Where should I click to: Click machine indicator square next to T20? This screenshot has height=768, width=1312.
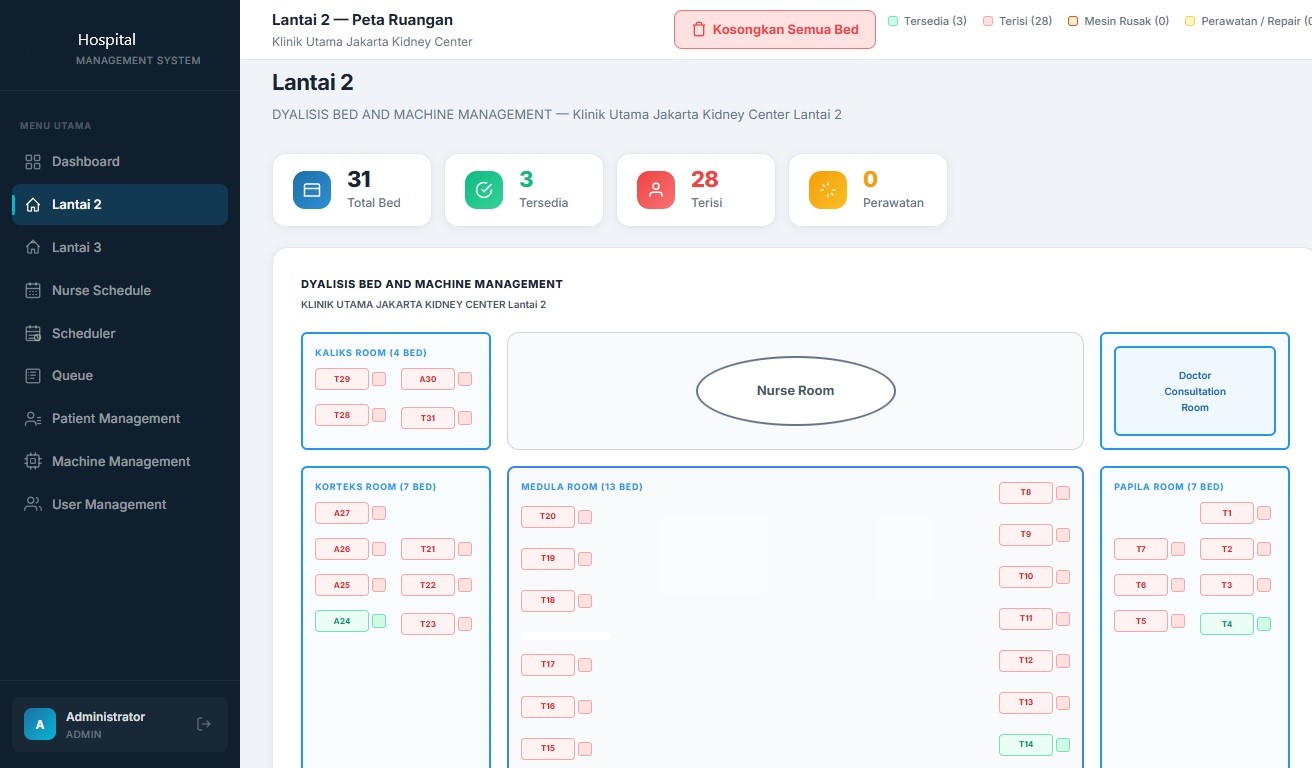click(585, 517)
